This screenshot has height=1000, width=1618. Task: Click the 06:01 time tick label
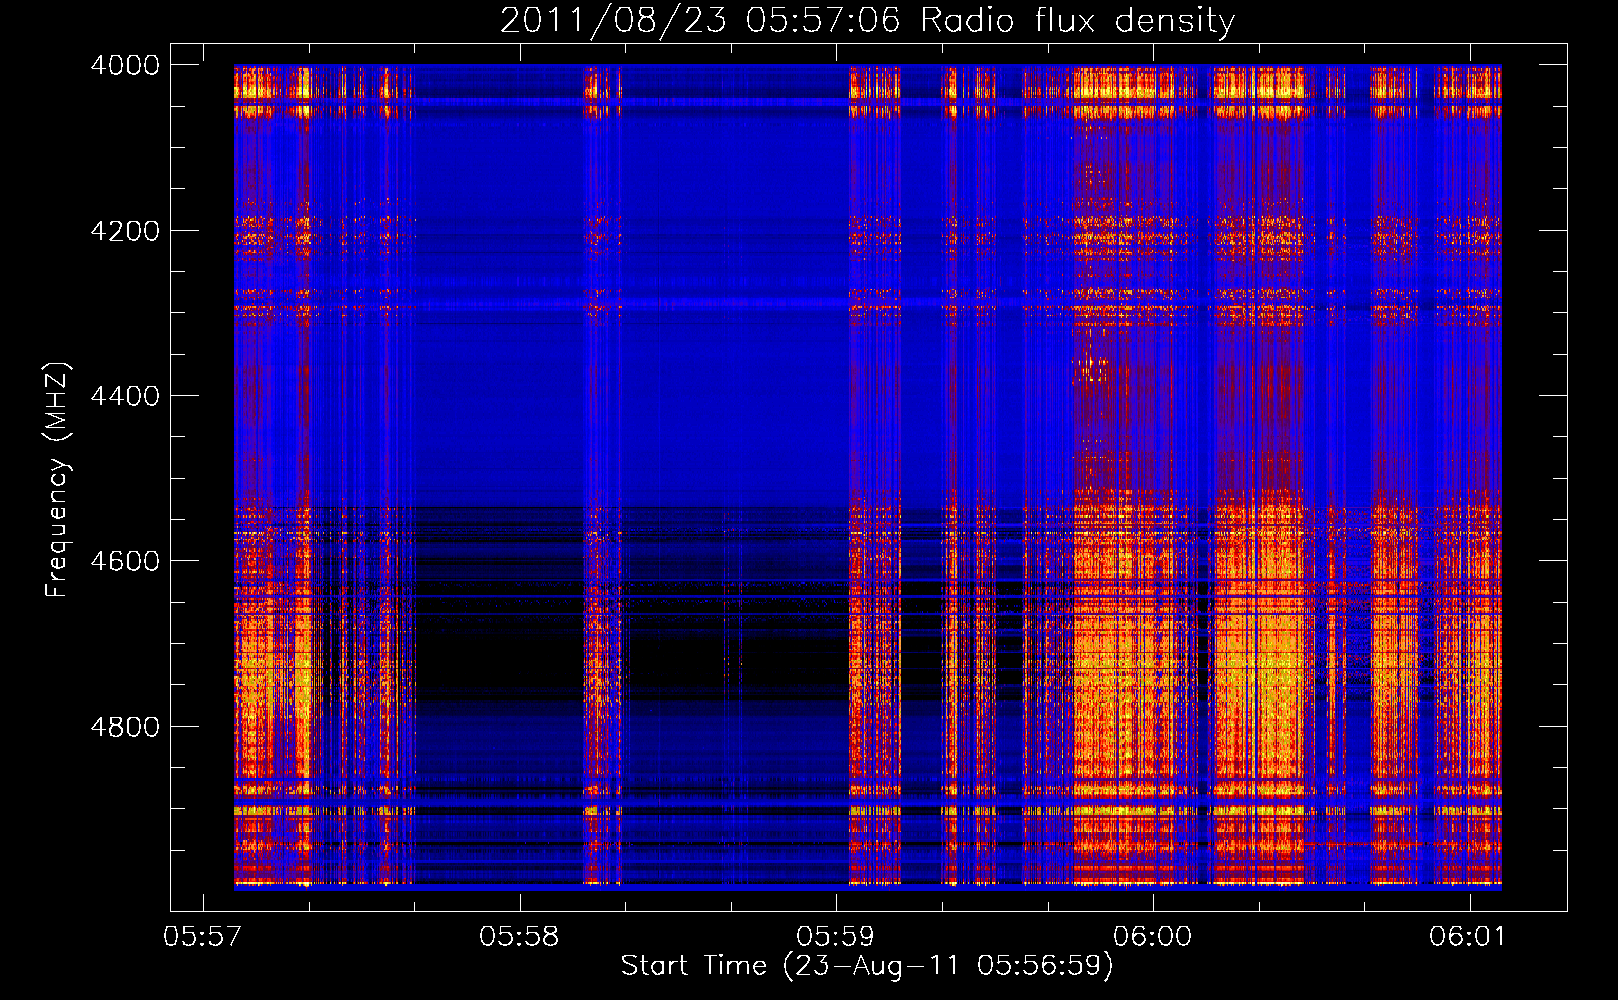pyautogui.click(x=1469, y=937)
